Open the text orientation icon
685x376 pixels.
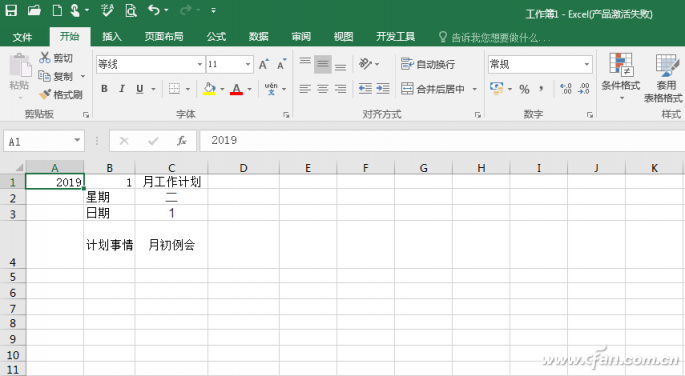point(365,64)
